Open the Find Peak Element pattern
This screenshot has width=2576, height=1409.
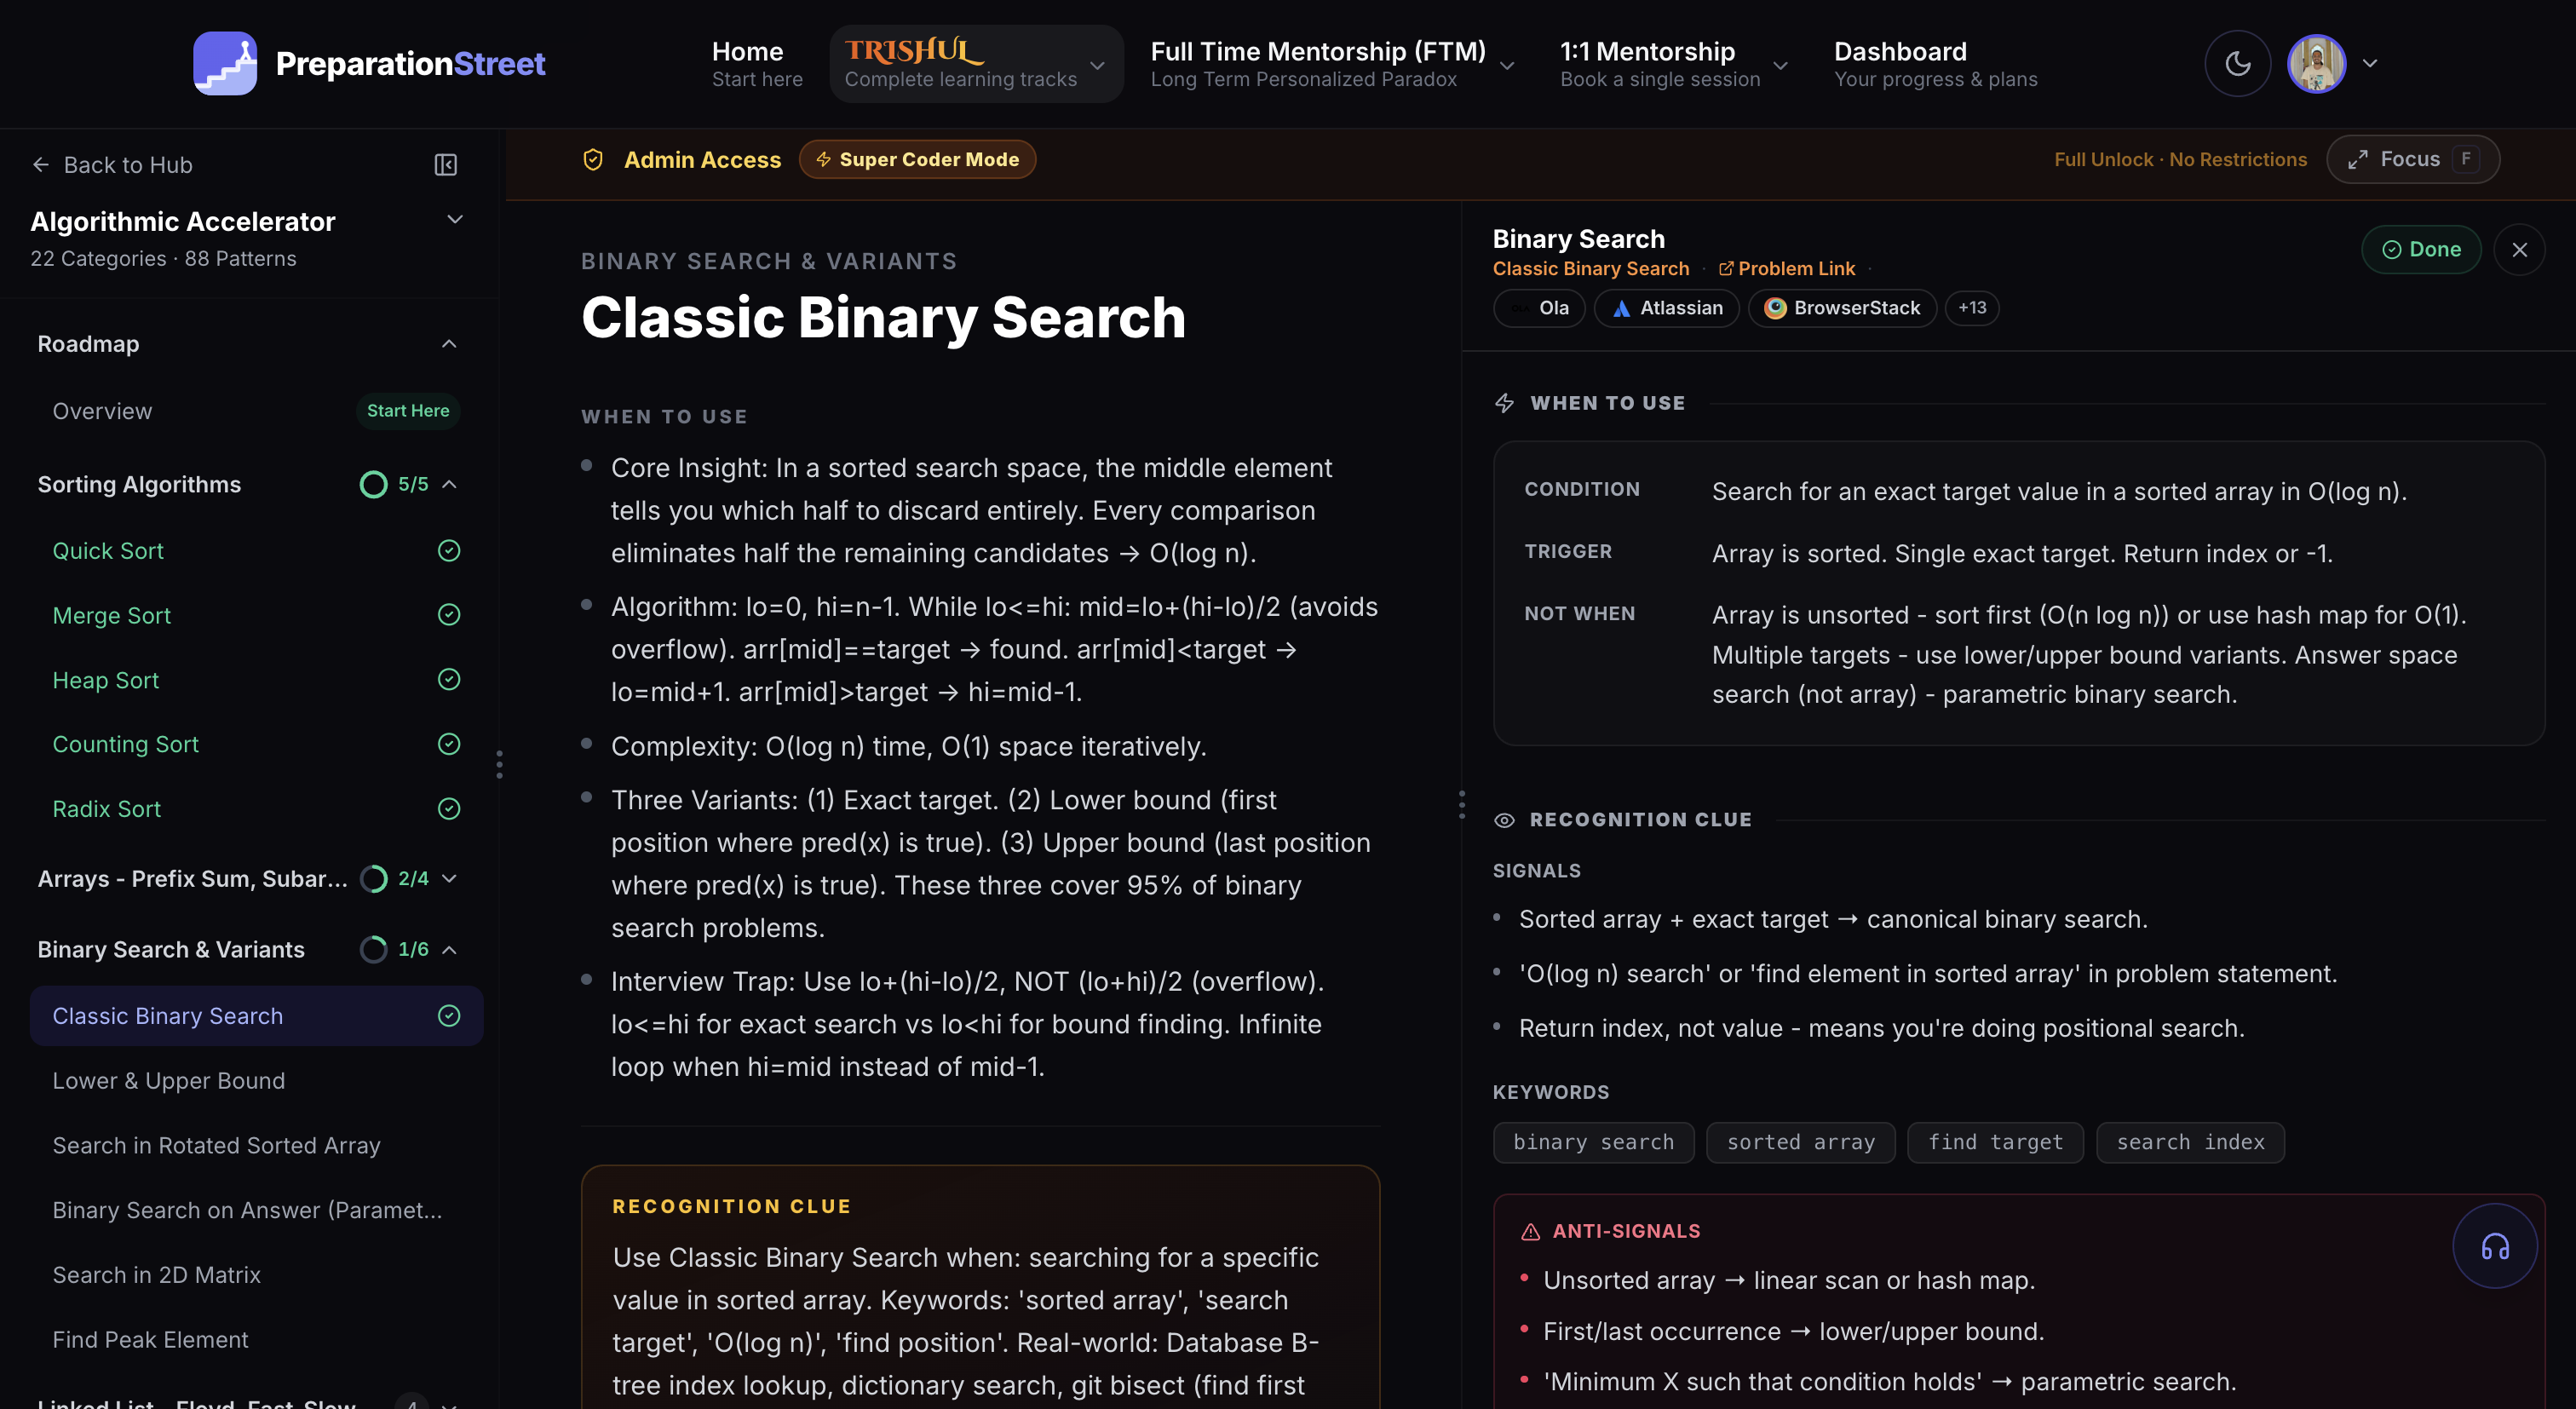coord(150,1339)
